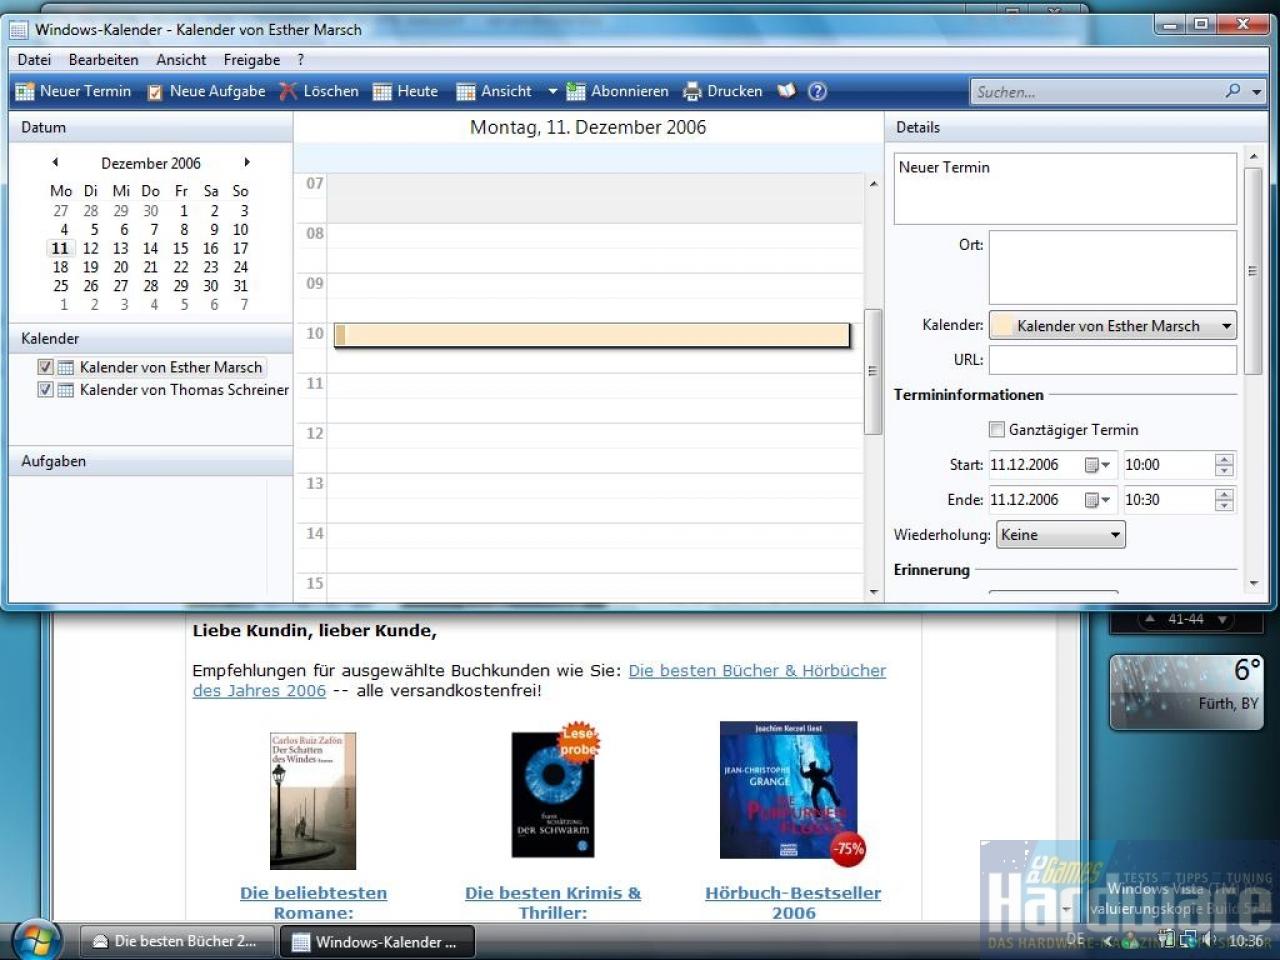This screenshot has height=960, width=1280.
Task: Click the volume icon in system tray
Action: click(x=1209, y=940)
